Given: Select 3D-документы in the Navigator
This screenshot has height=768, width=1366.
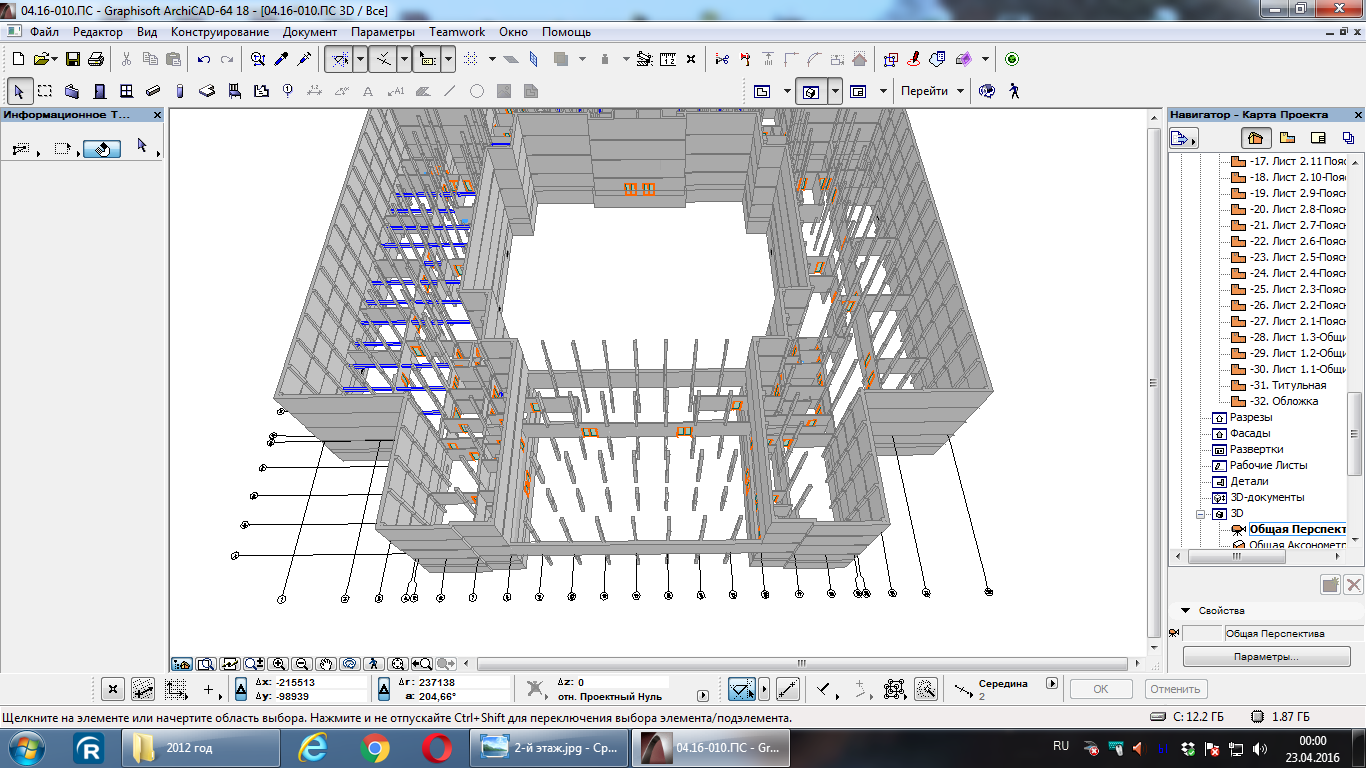Looking at the screenshot, I should click(1267, 497).
